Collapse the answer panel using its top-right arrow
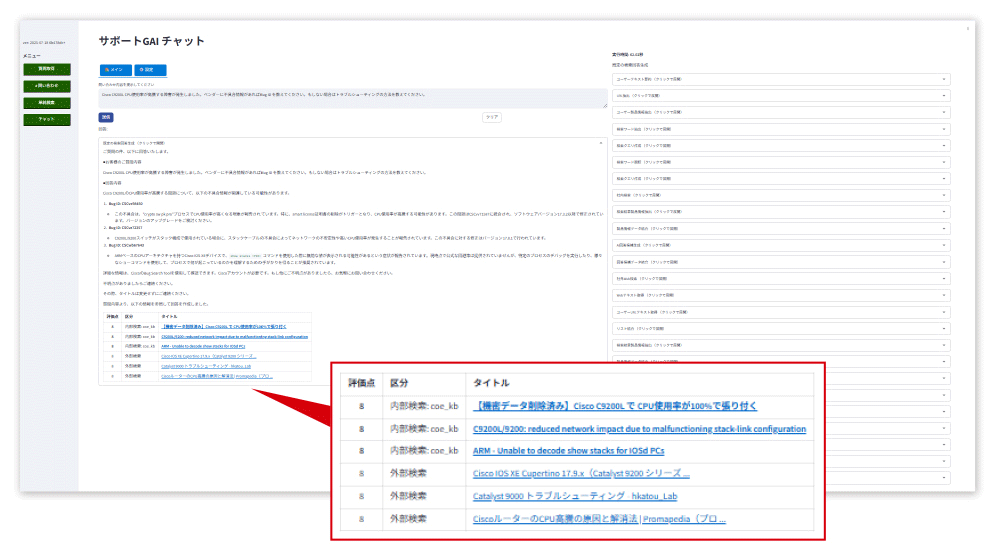 [x=600, y=144]
